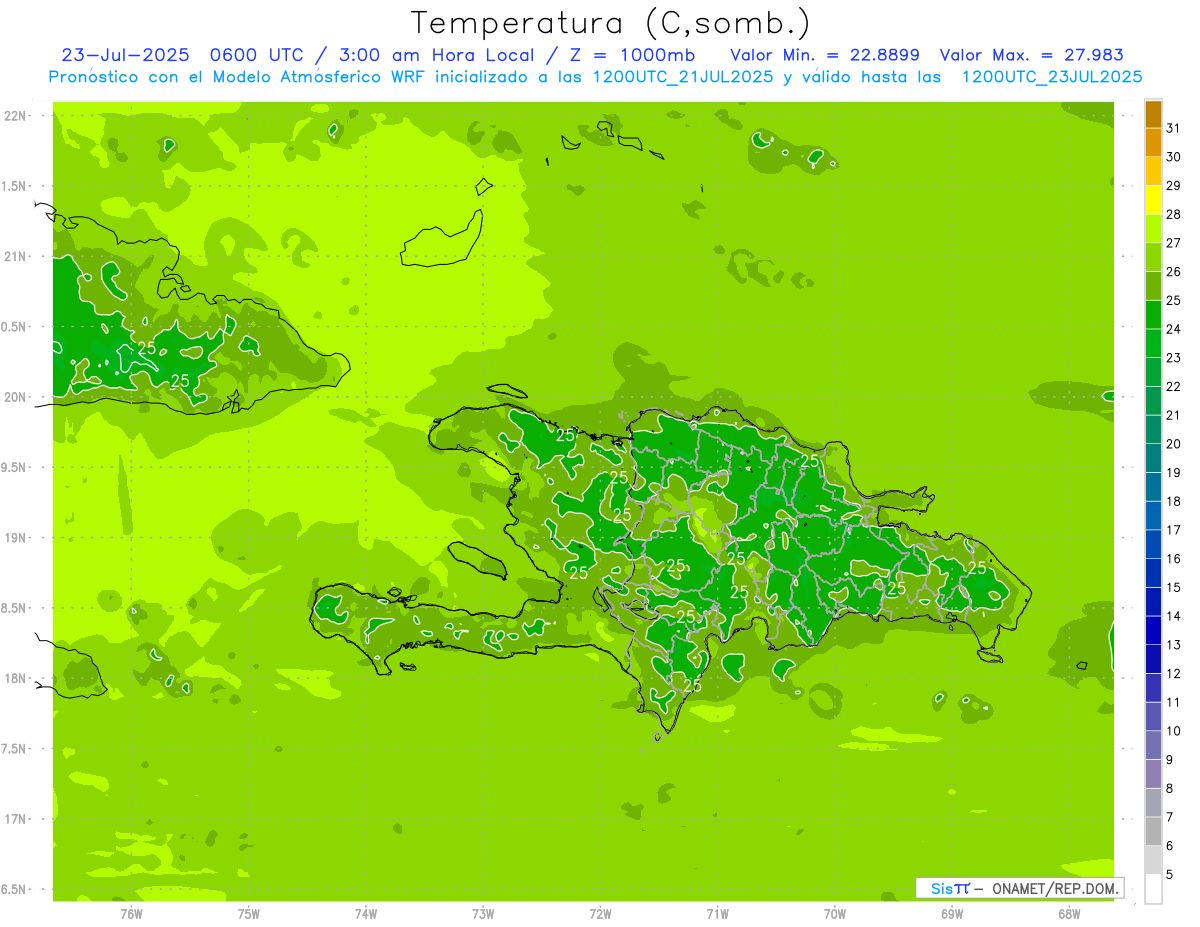Click the "10" label on the color bar

[1174, 731]
